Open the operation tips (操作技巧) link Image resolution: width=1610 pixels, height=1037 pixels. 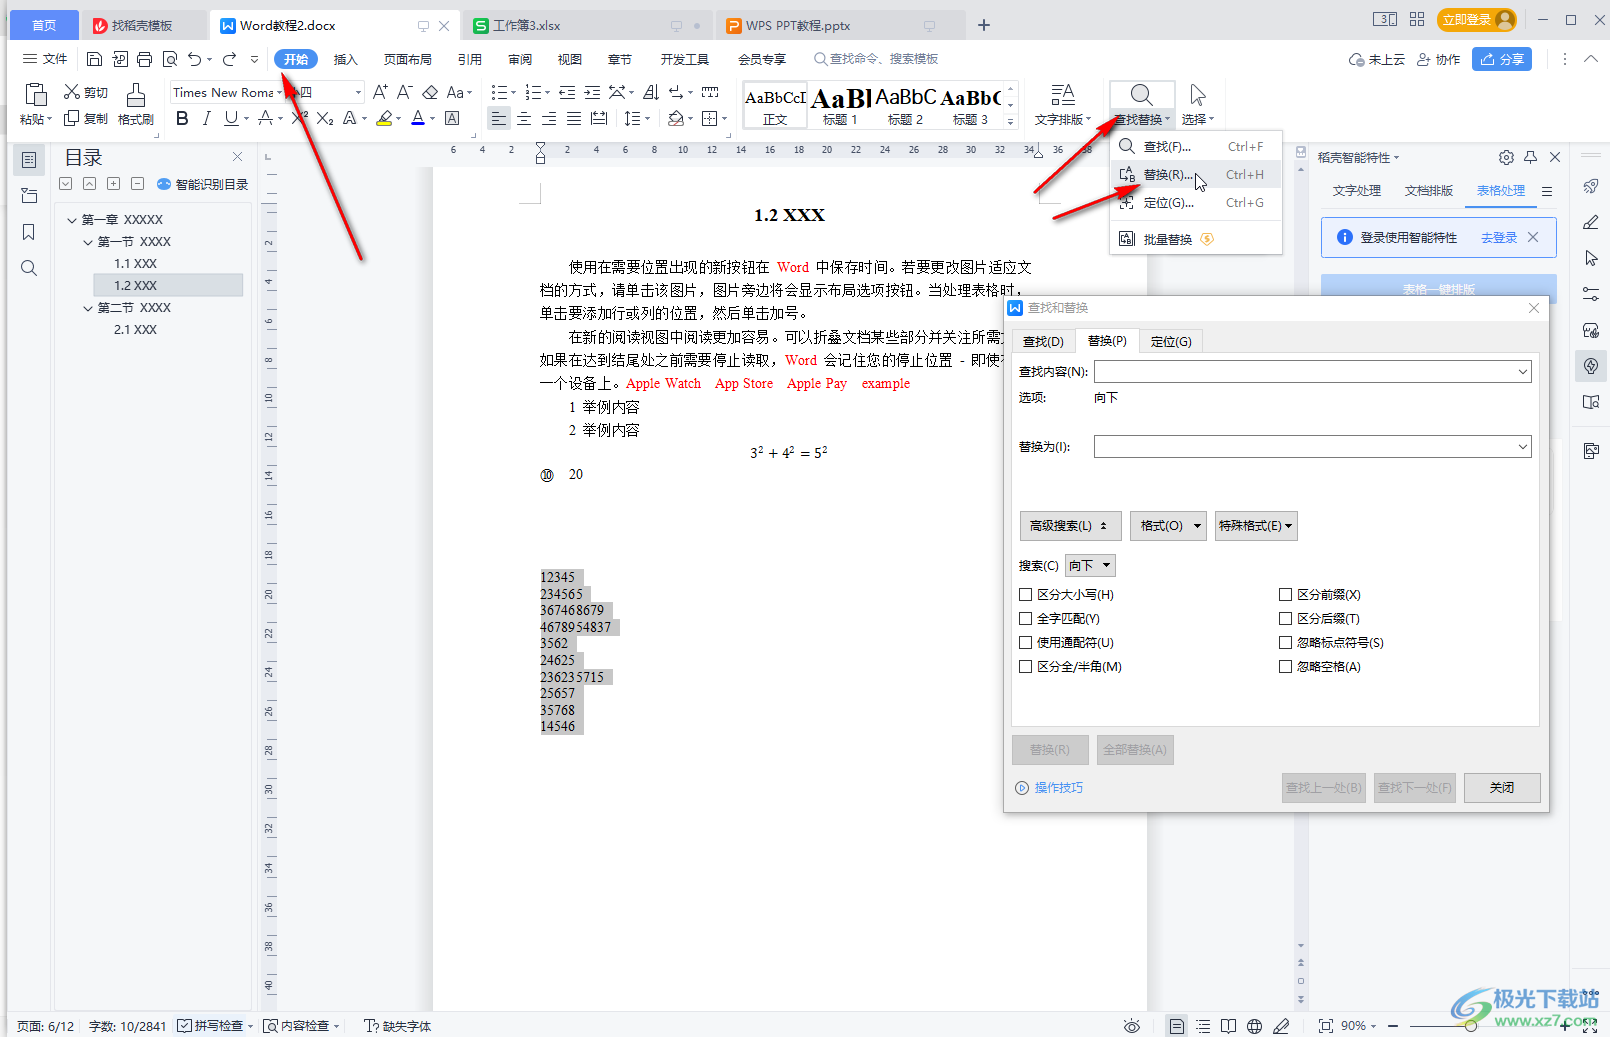click(1058, 787)
